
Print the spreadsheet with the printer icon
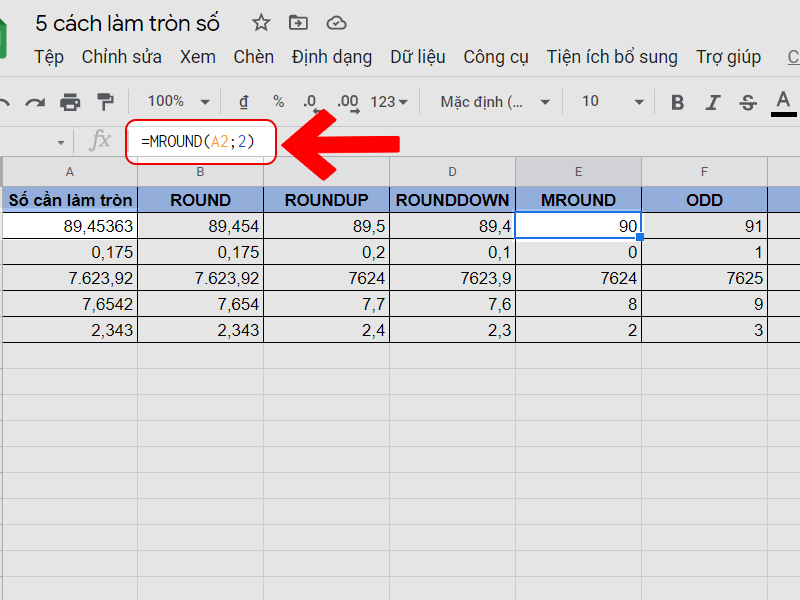tap(70, 102)
